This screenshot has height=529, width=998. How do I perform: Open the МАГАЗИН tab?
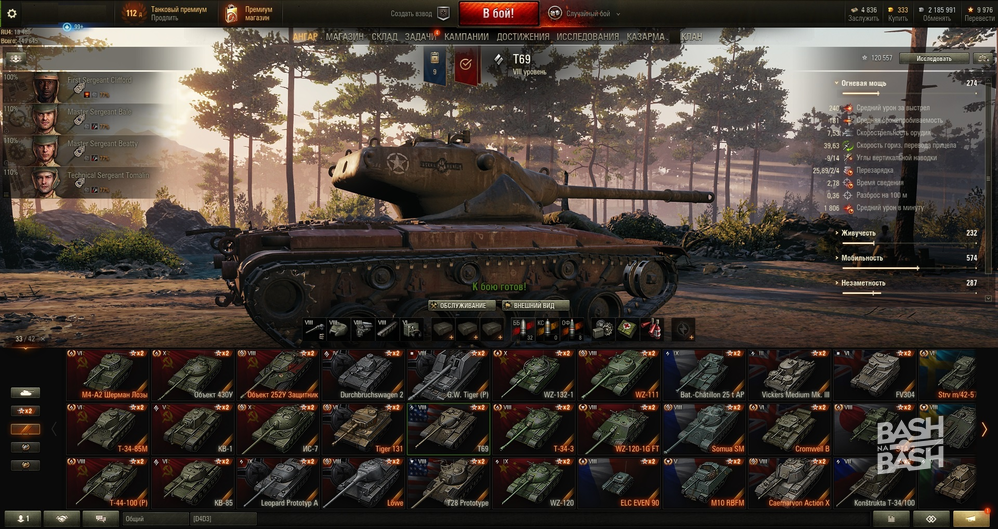(x=345, y=37)
